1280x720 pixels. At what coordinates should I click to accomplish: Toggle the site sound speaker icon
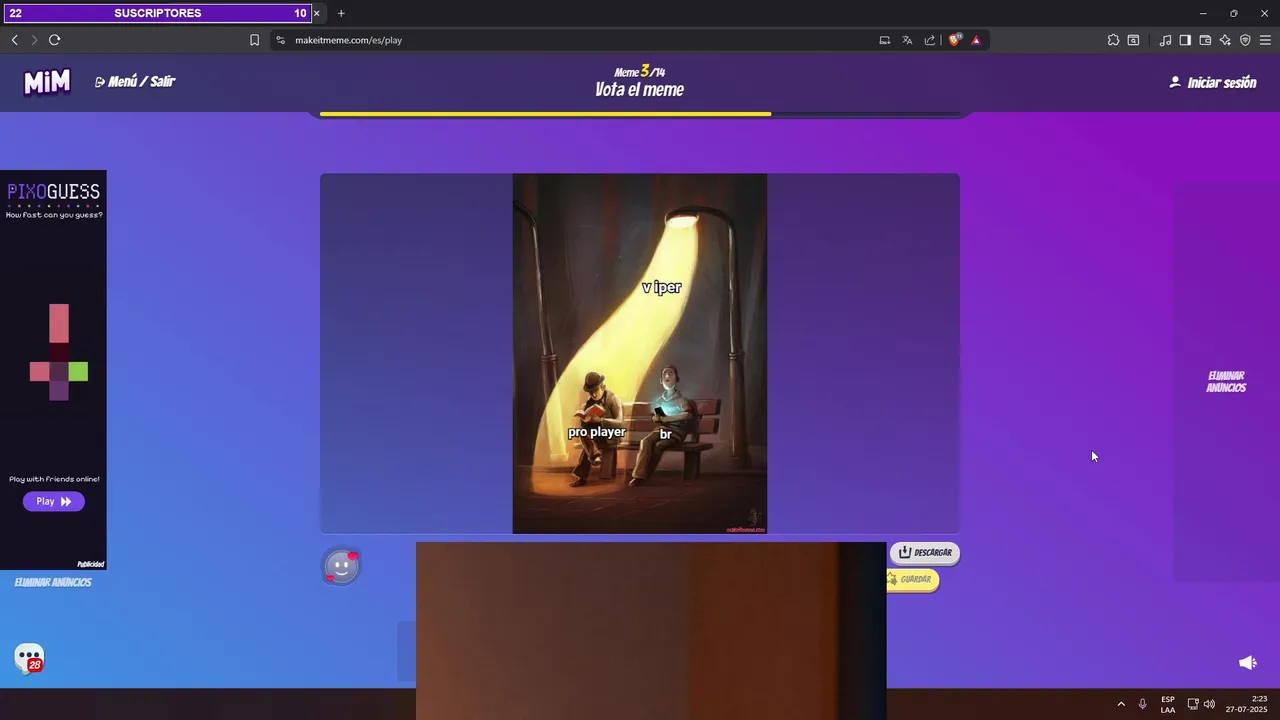[x=1247, y=663]
